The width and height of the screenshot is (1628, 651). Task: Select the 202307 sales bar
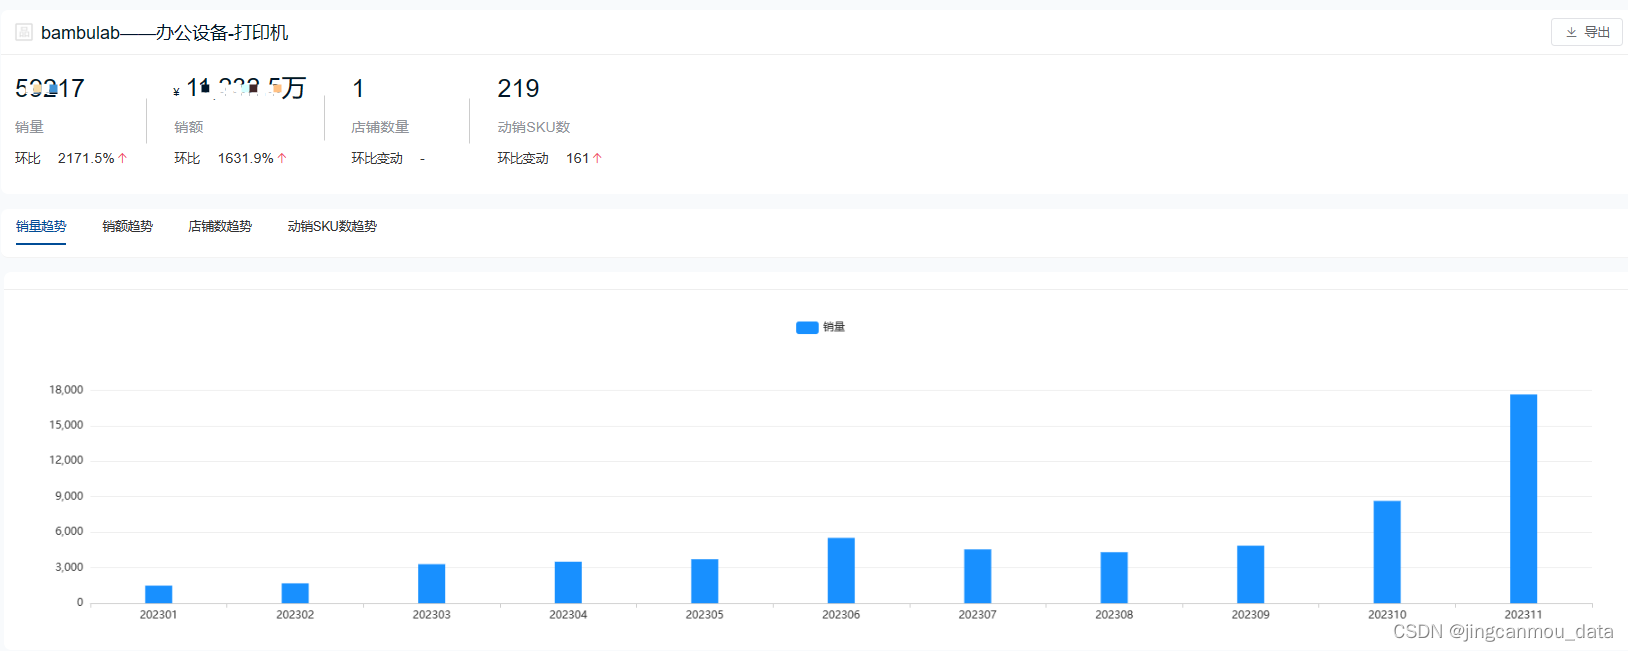pos(977,576)
